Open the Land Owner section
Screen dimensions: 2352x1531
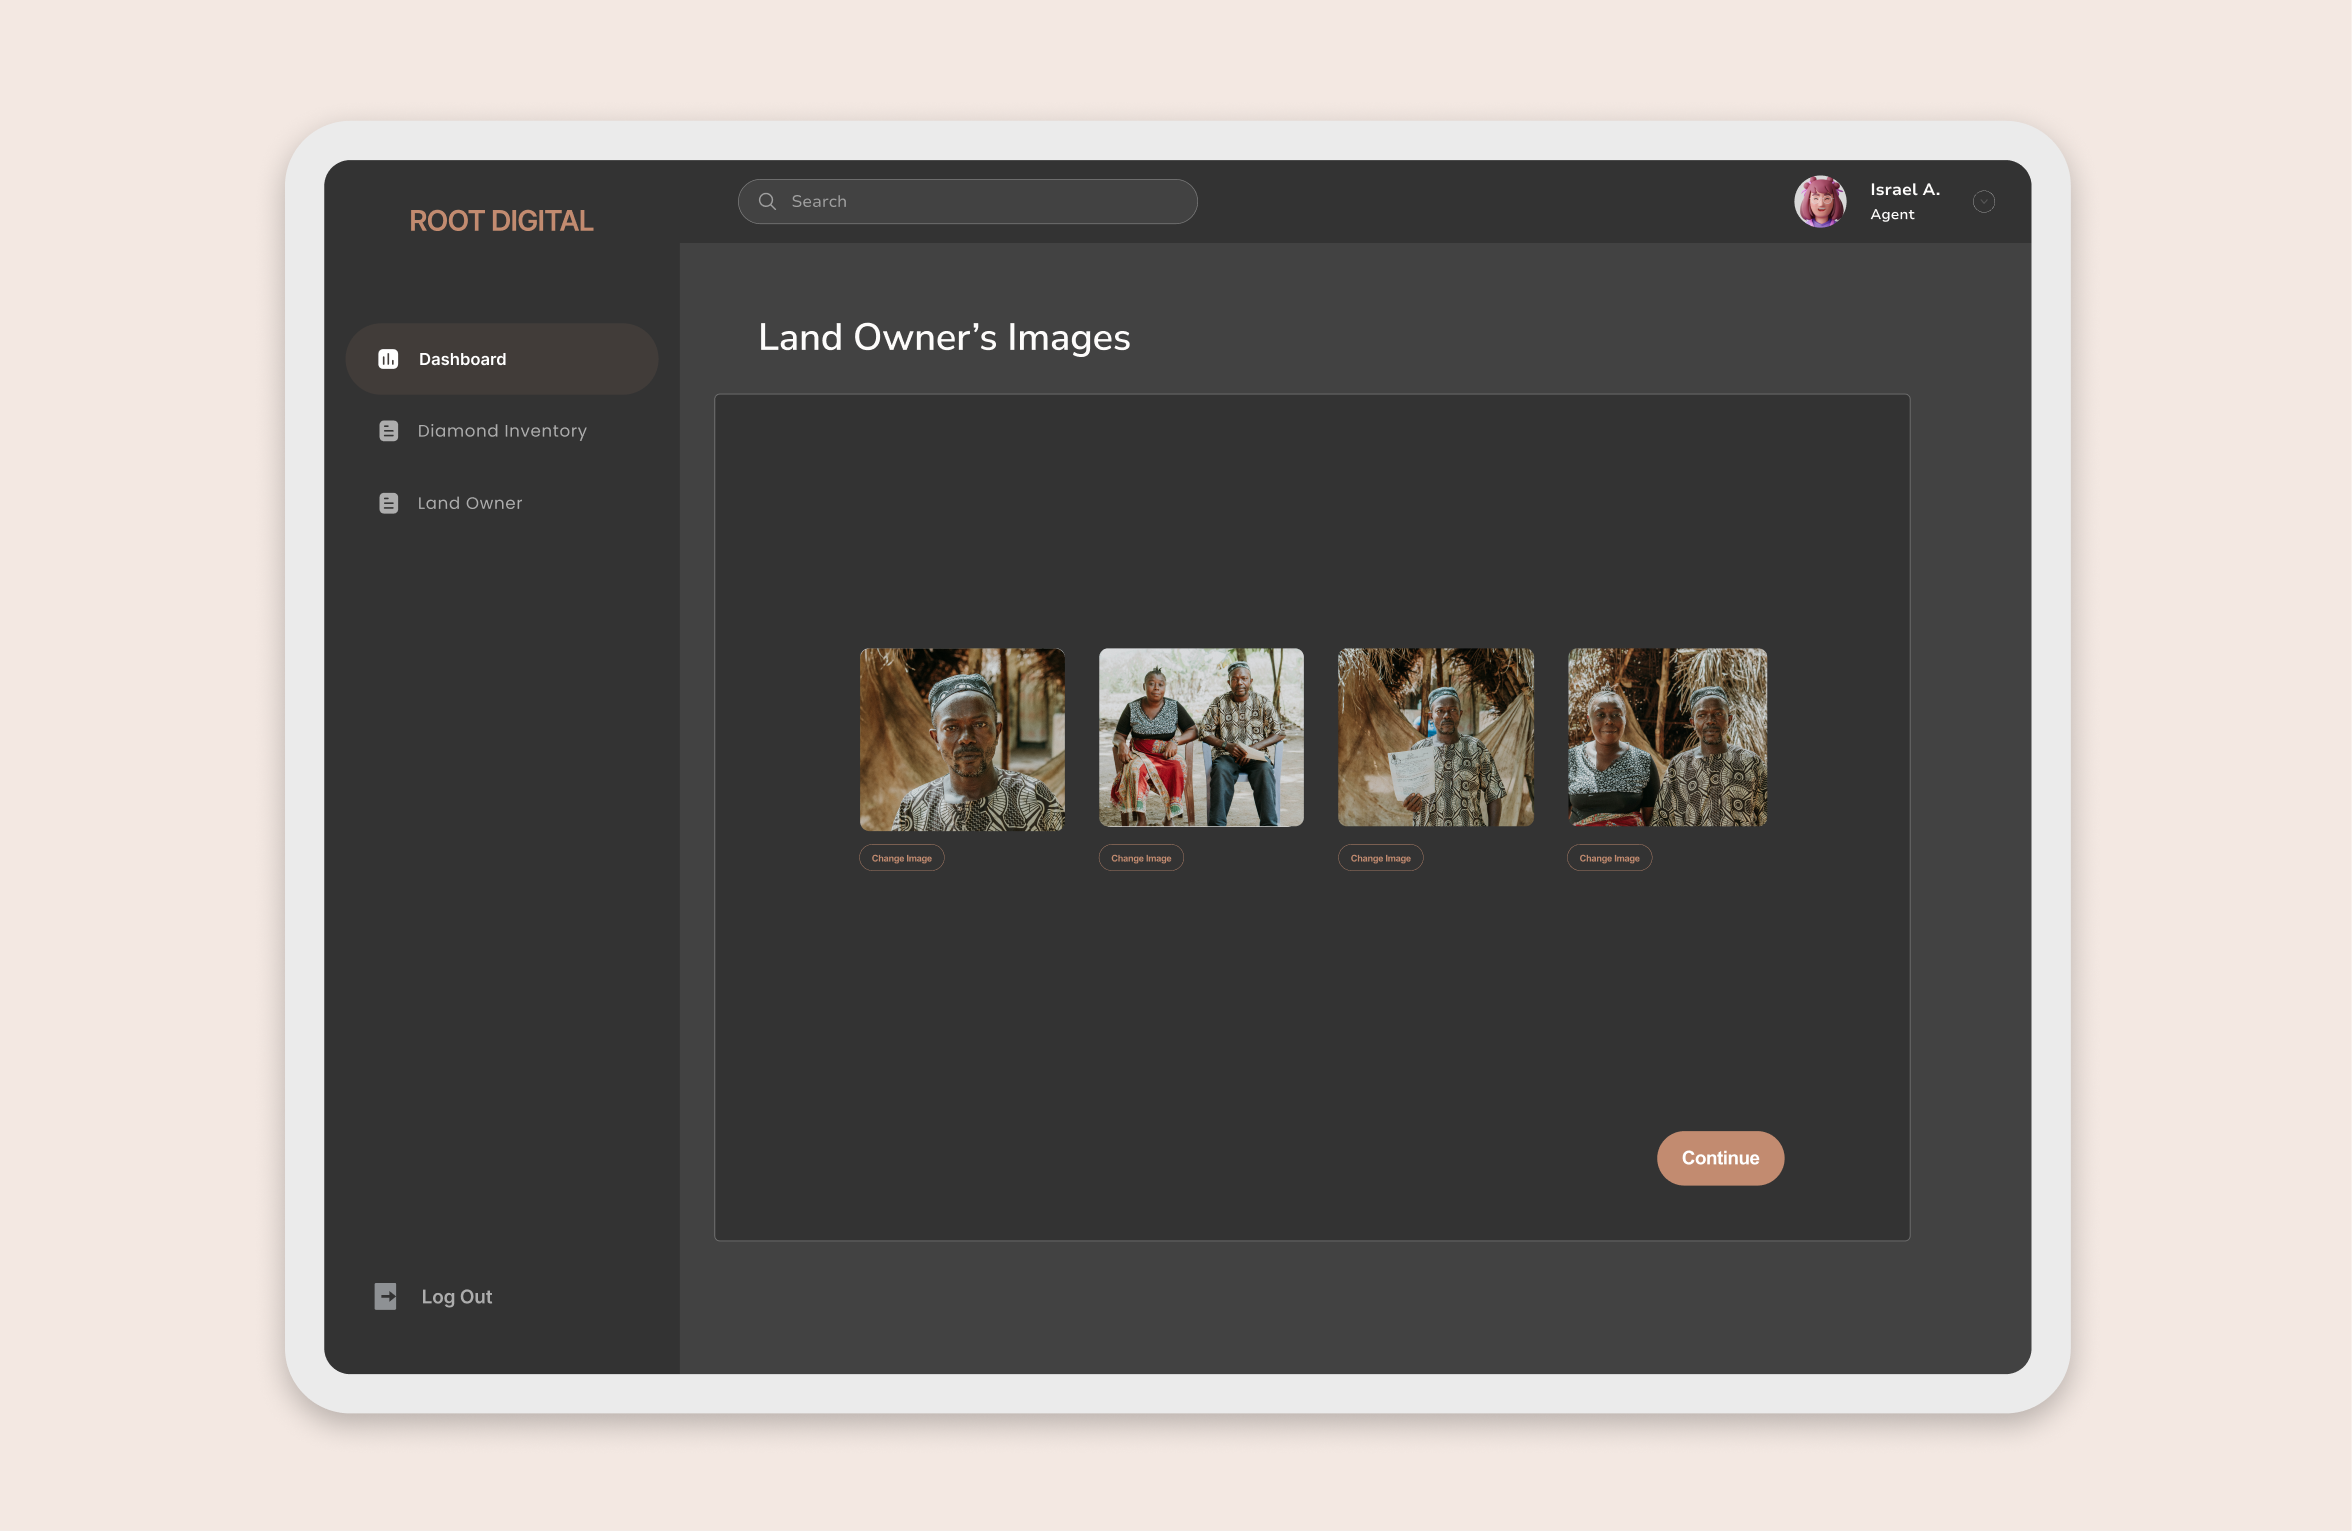pyautogui.click(x=469, y=503)
